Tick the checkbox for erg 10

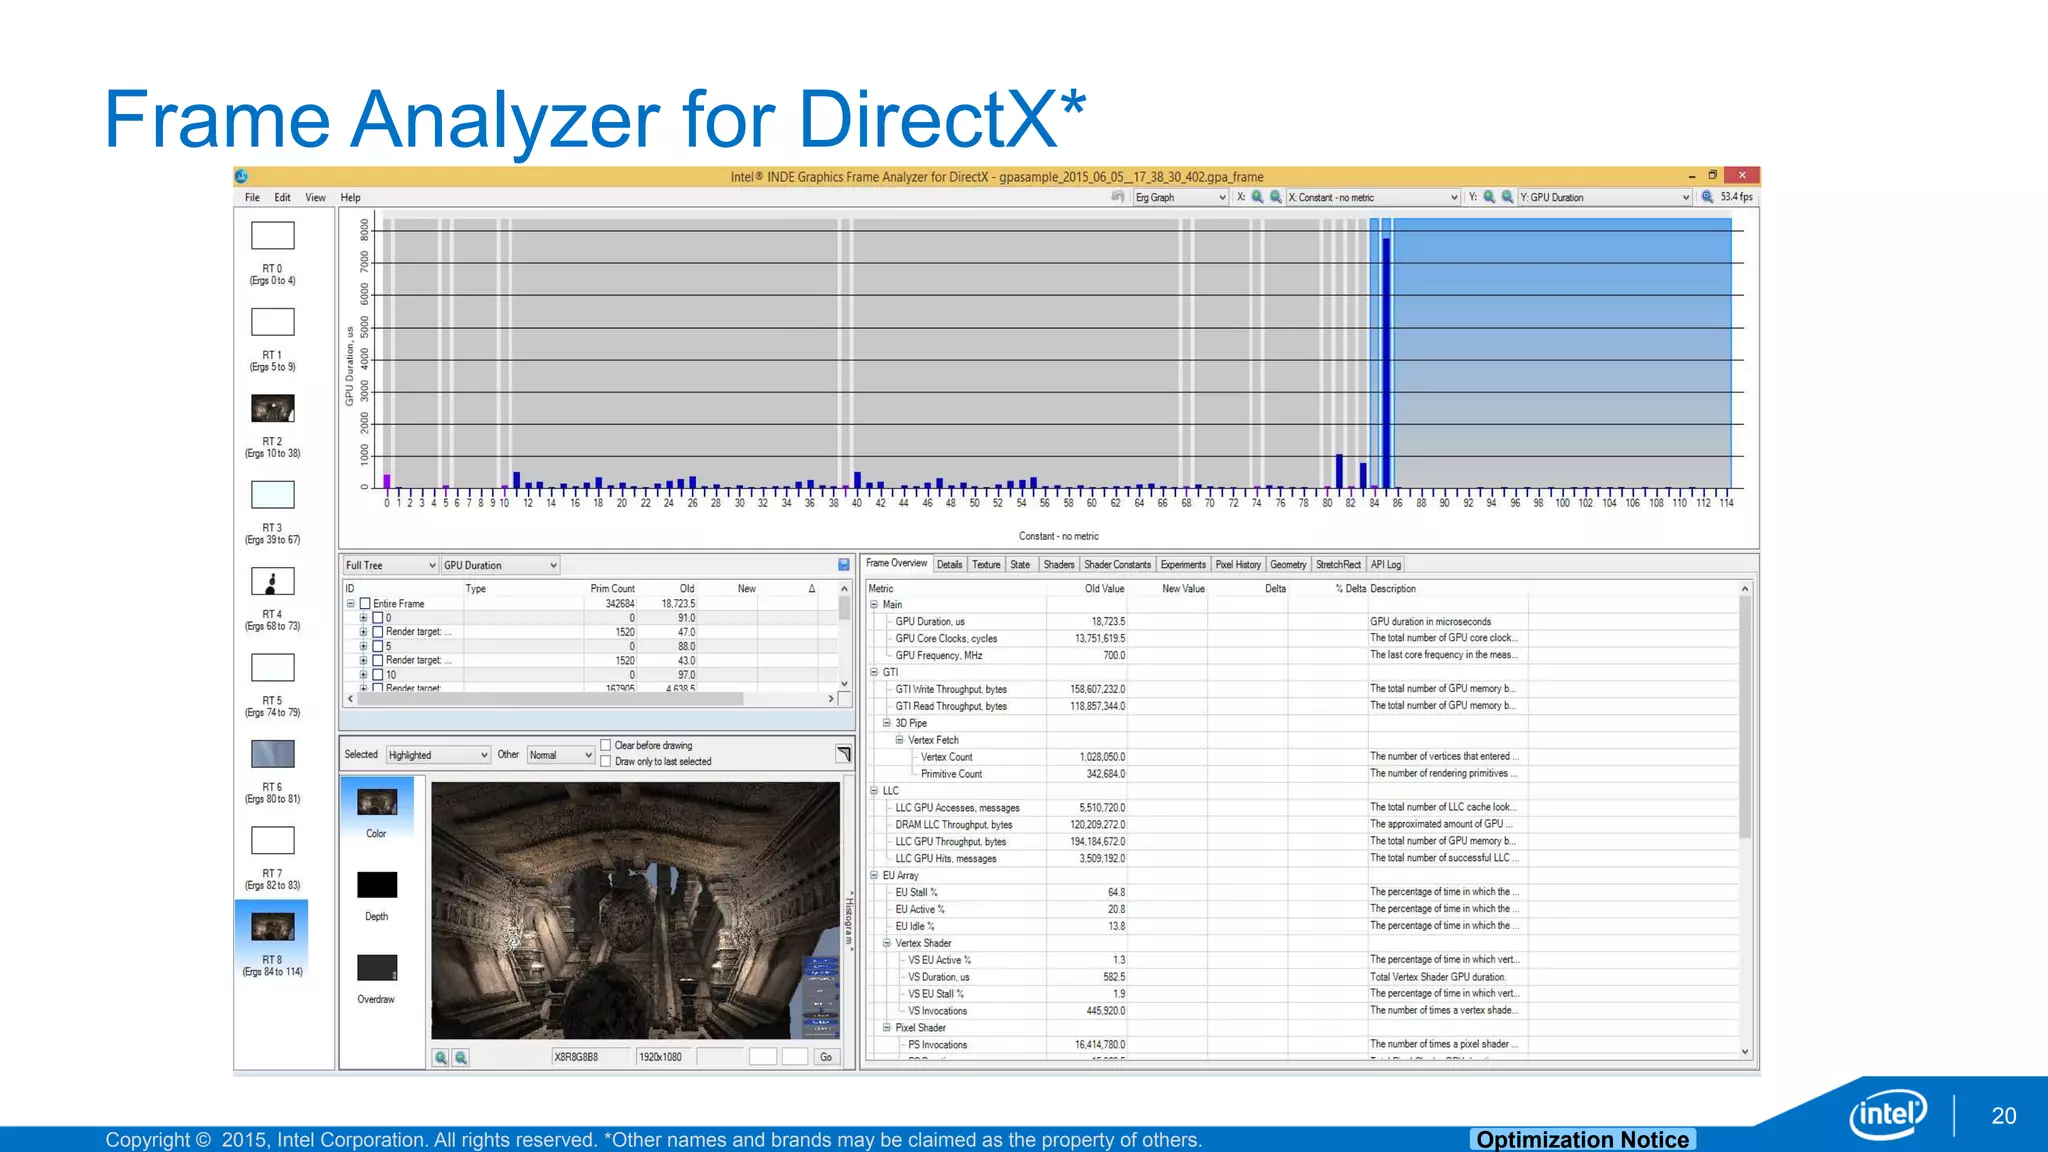pos(378,675)
